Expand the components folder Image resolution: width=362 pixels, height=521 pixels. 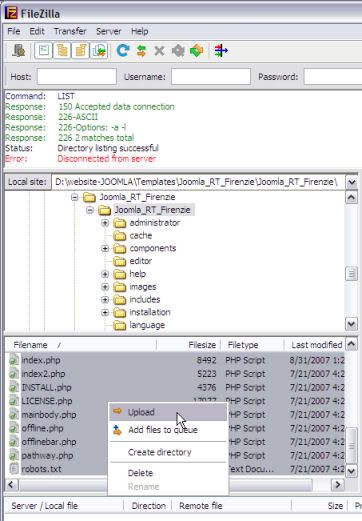point(105,248)
